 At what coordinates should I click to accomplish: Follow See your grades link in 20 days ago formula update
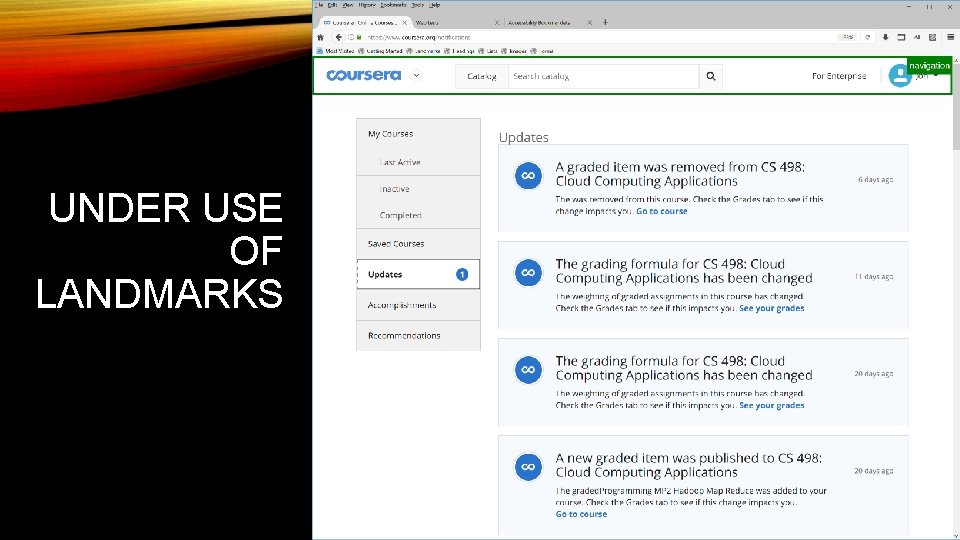click(771, 405)
